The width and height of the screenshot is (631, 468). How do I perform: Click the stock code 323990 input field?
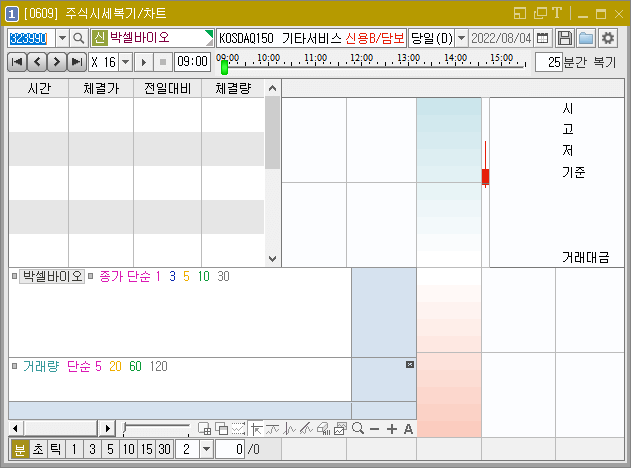point(31,39)
